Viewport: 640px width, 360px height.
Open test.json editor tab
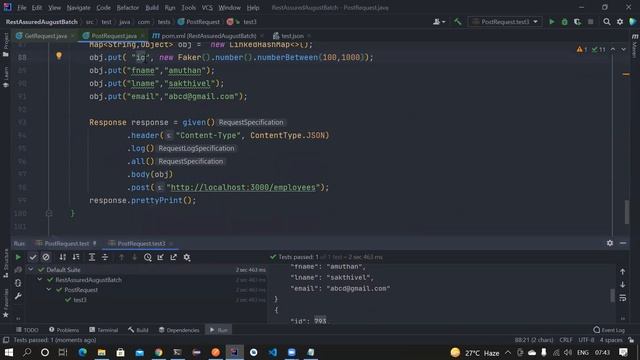coord(292,36)
